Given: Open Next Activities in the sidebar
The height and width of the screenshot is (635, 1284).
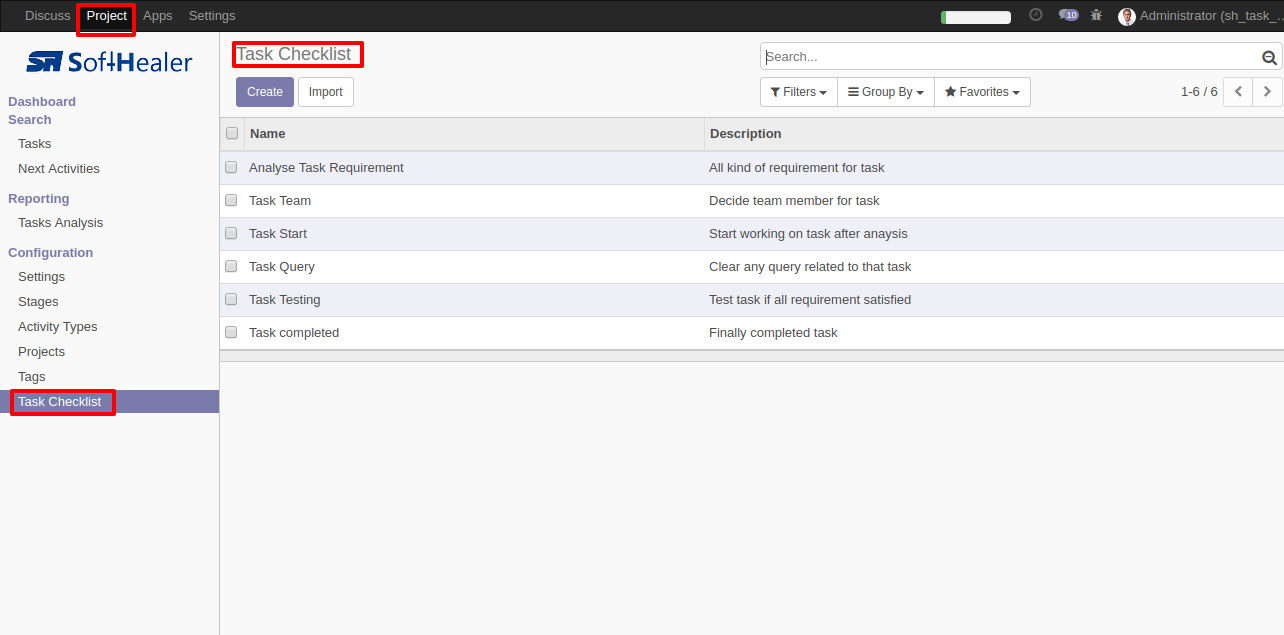Looking at the screenshot, I should pos(59,169).
